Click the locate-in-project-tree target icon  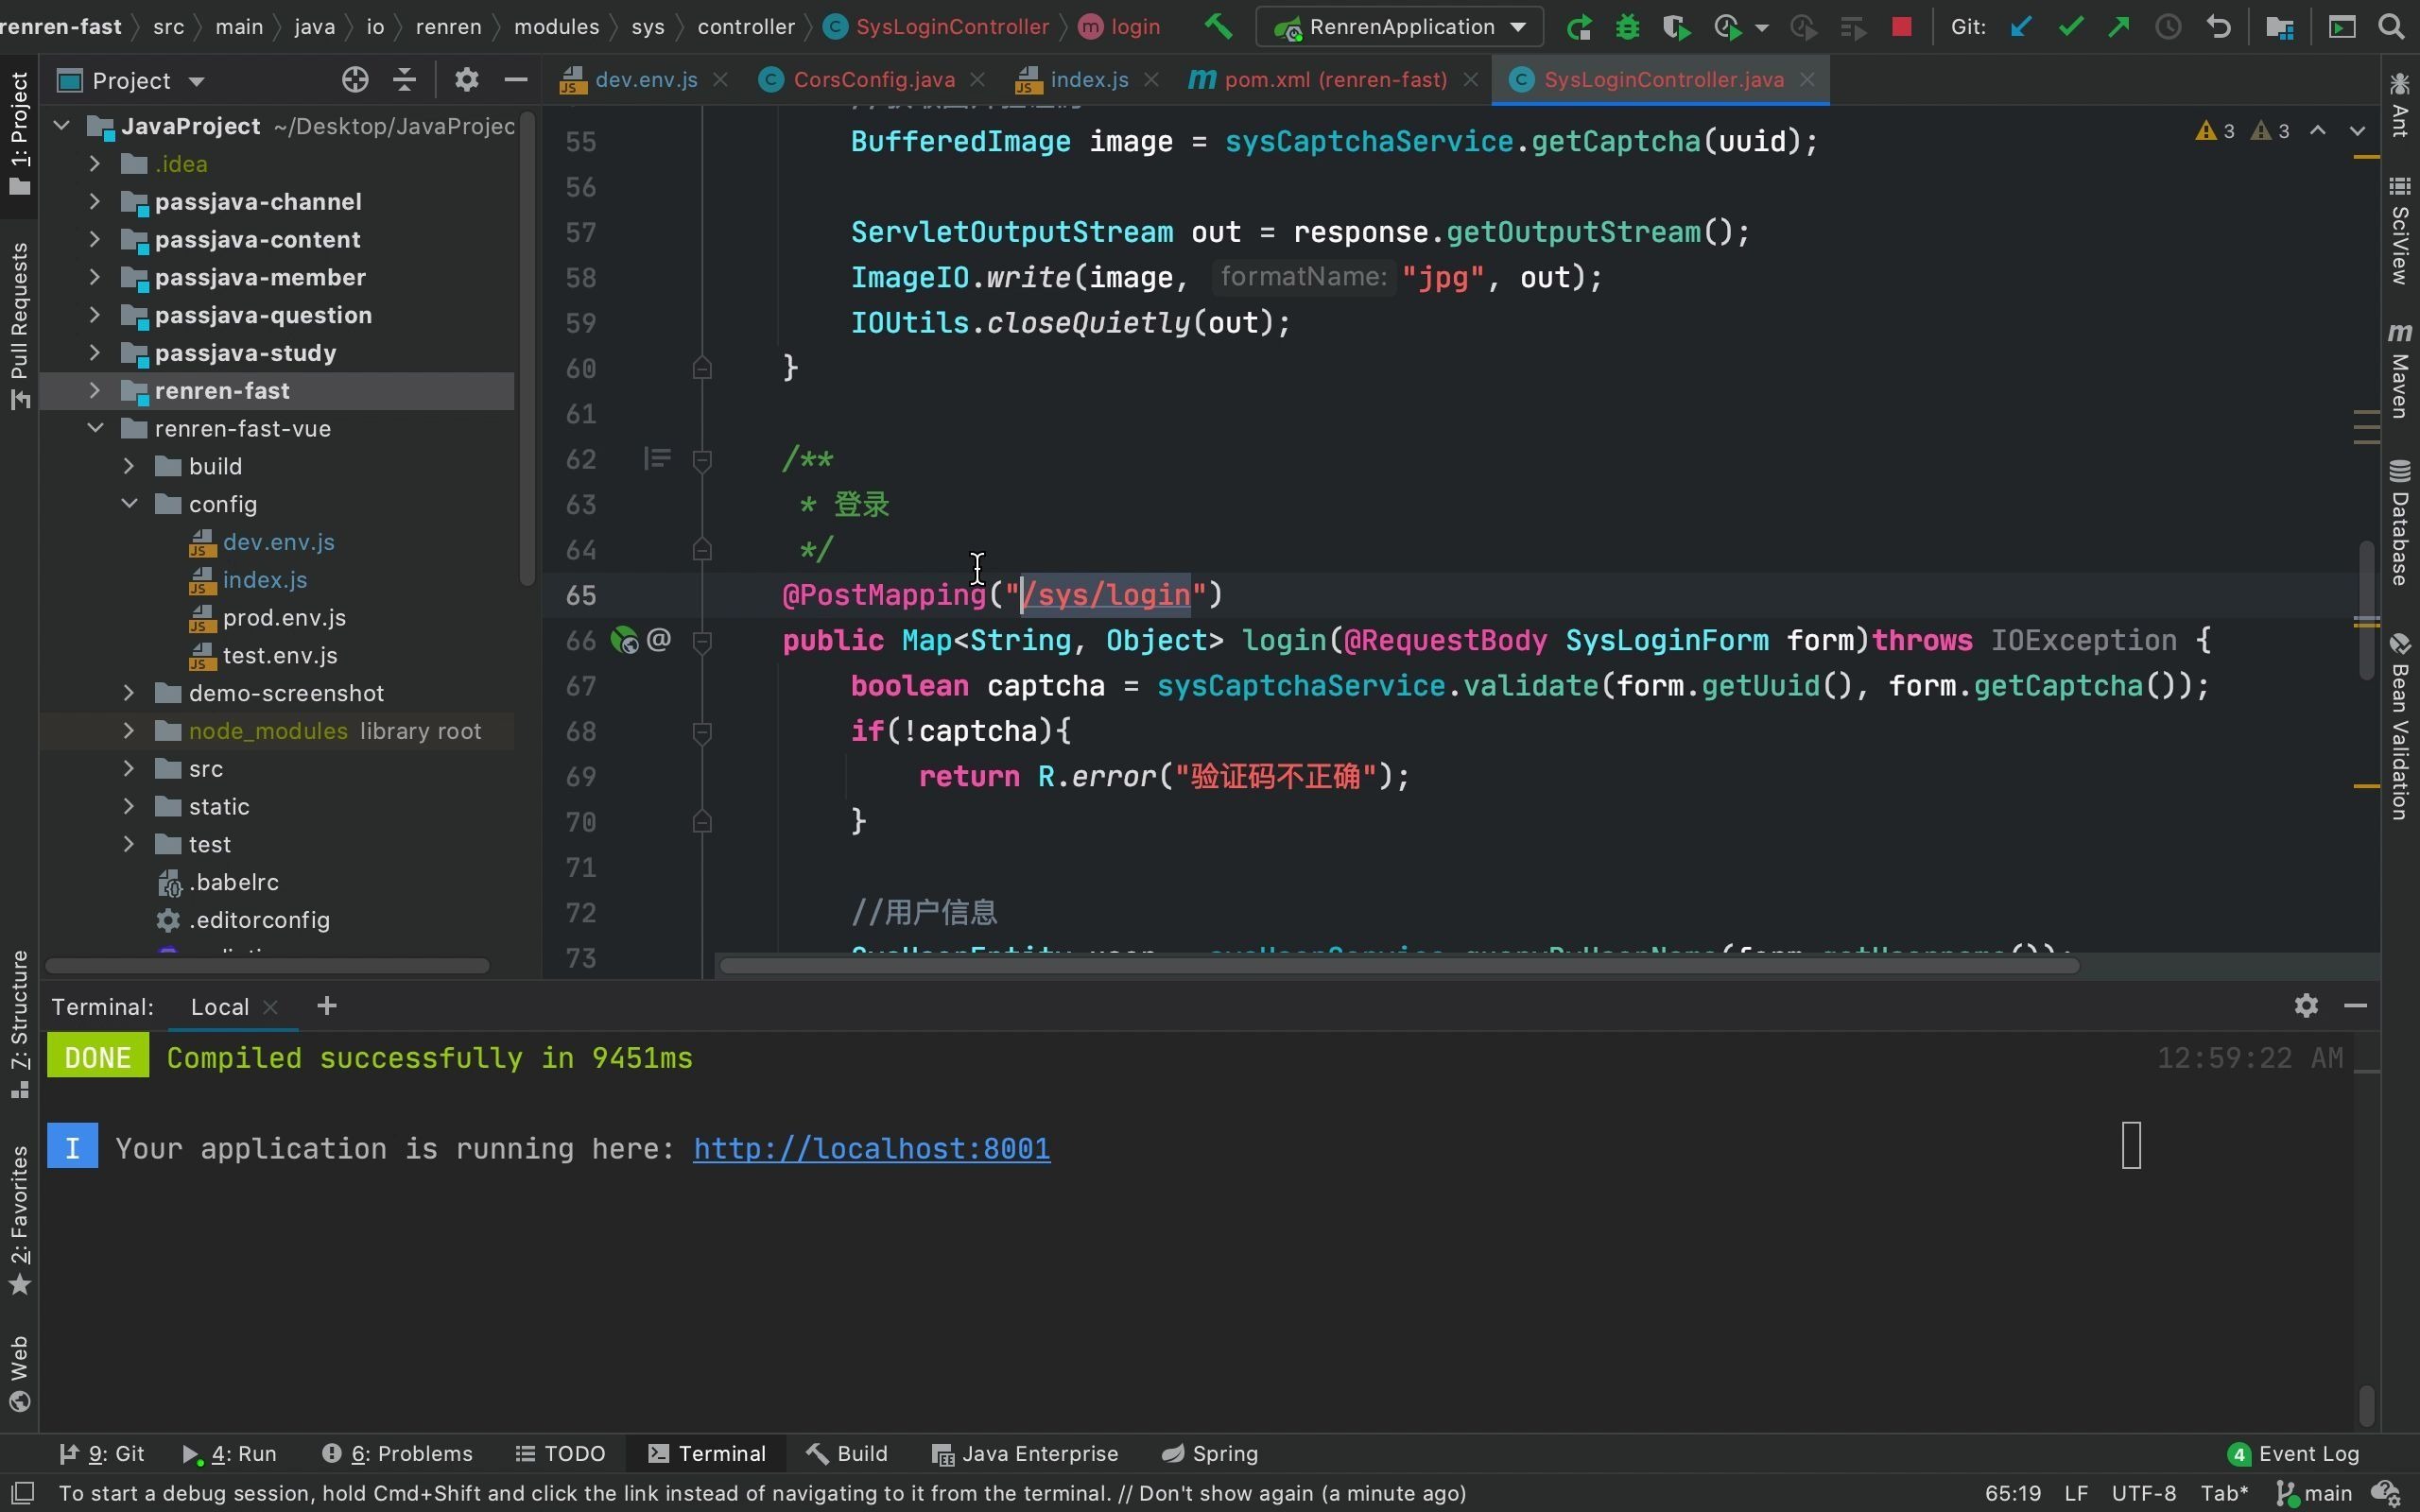[x=355, y=80]
